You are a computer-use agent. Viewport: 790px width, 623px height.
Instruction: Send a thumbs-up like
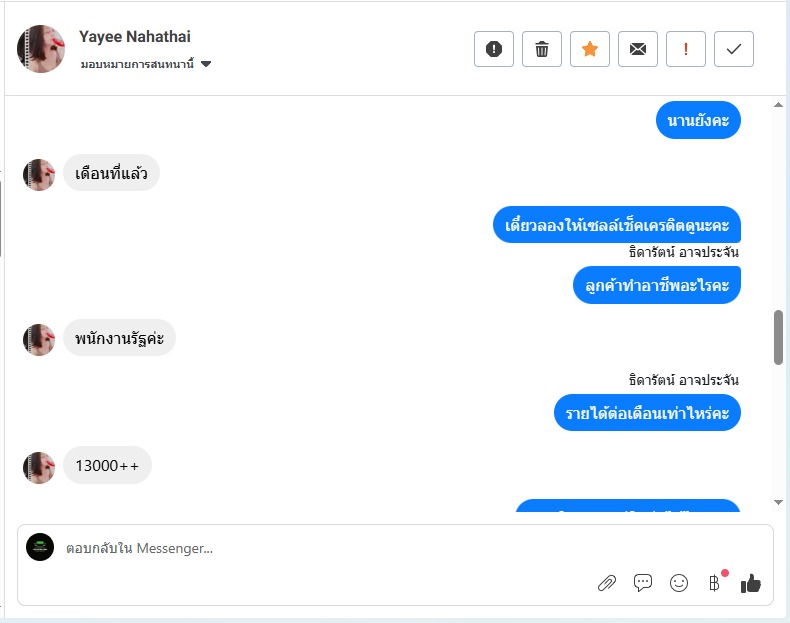coord(751,583)
